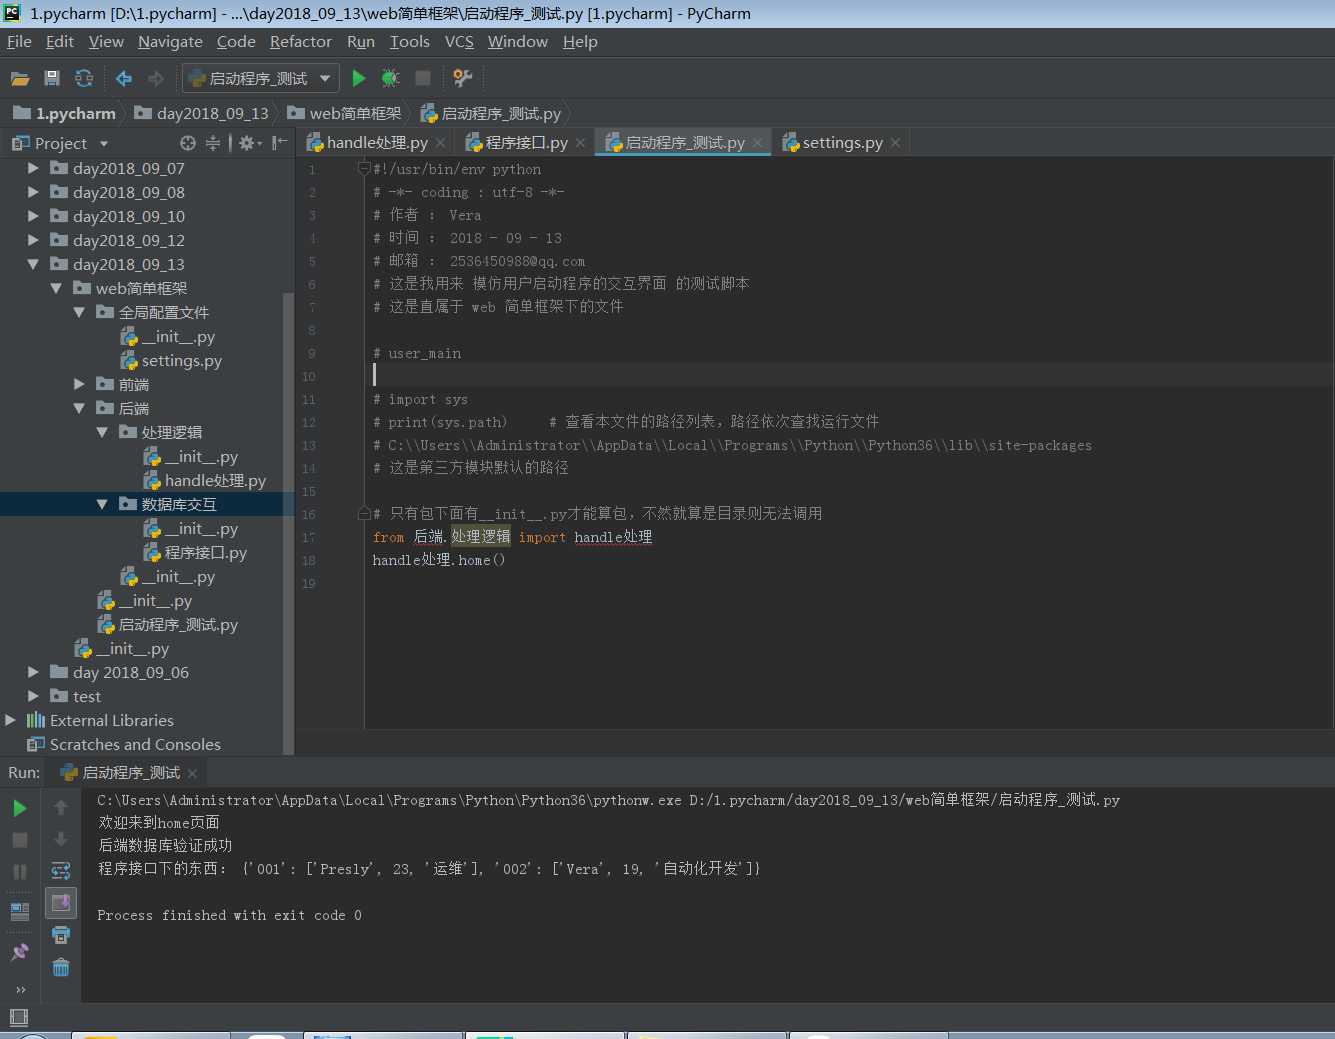Click the up stack trace arrow
Screen dimensions: 1335x1039
[61, 807]
